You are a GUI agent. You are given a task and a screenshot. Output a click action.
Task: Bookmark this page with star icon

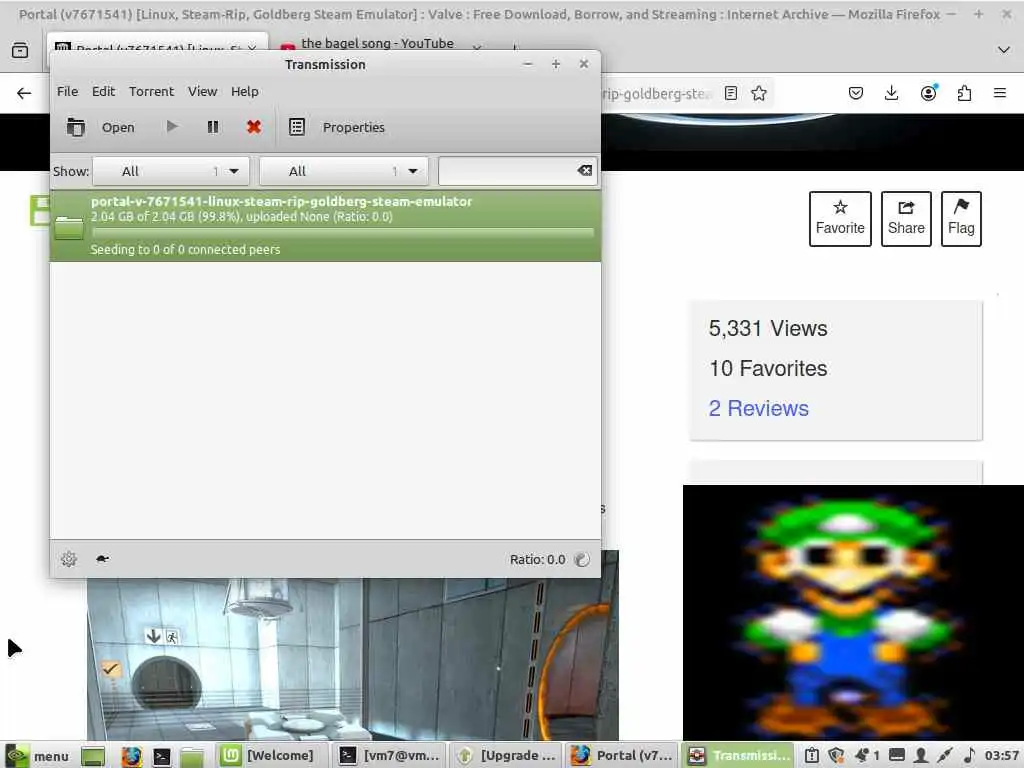click(759, 93)
